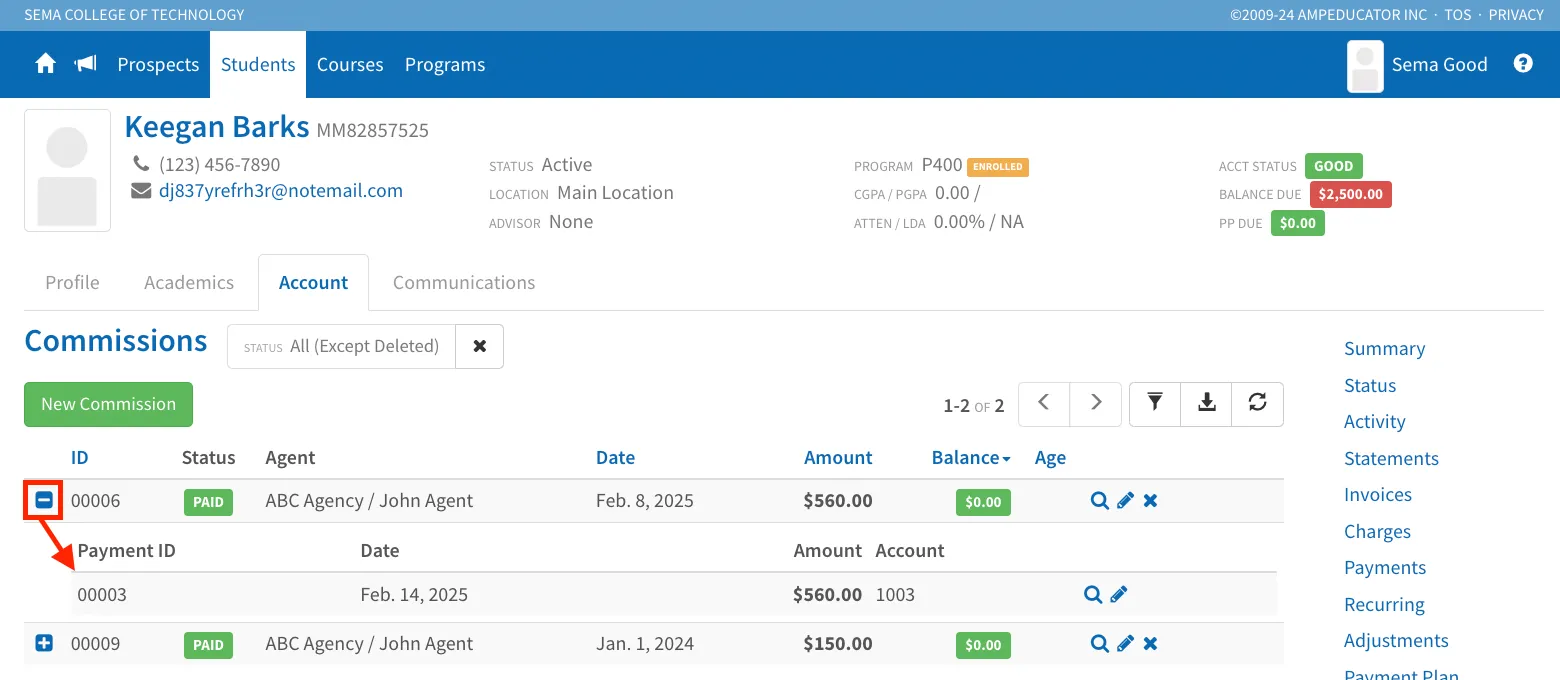Expand commission 00009 payment rows
Image resolution: width=1560 pixels, height=680 pixels.
tap(44, 644)
